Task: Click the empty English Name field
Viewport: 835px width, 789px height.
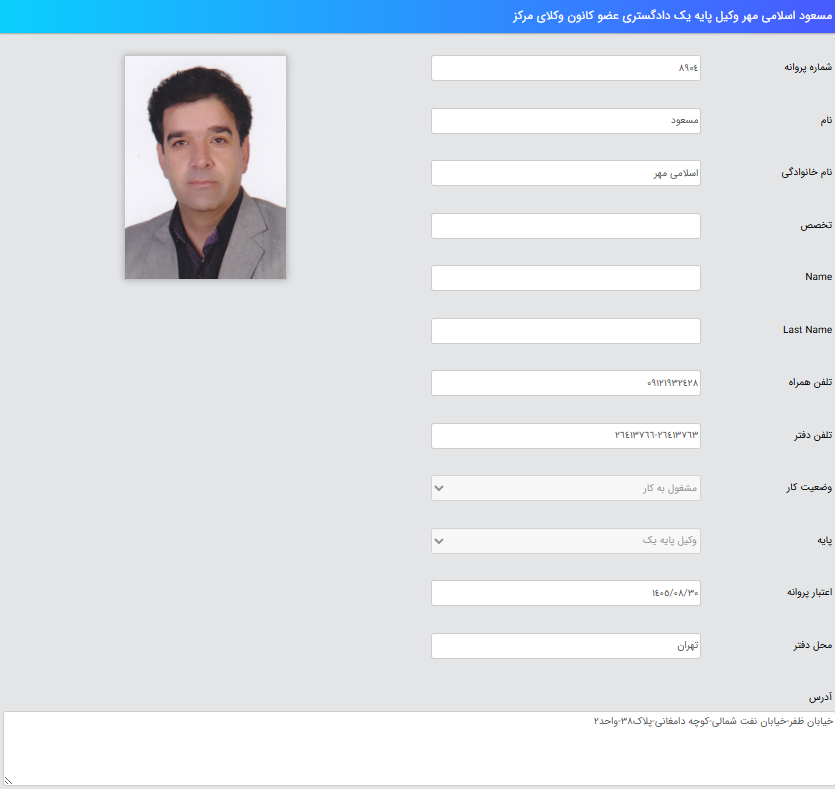Action: [566, 278]
